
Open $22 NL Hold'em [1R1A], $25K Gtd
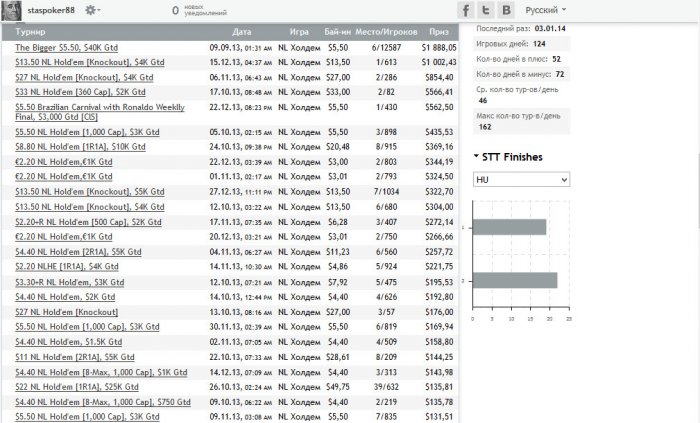pyautogui.click(x=77, y=387)
